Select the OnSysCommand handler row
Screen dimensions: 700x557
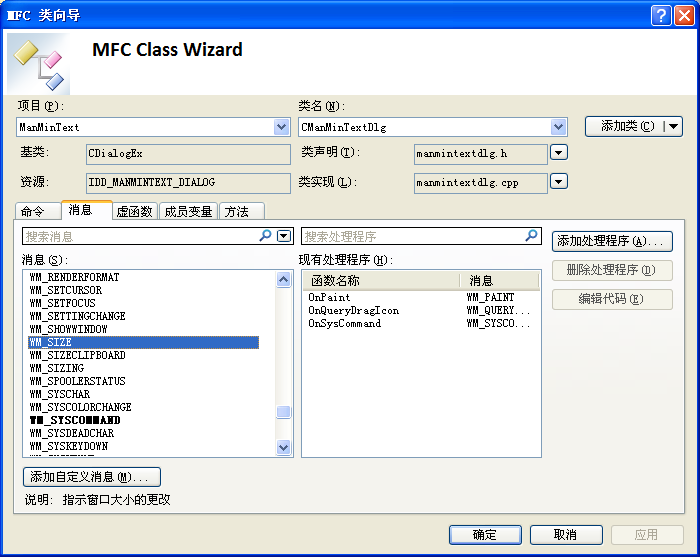(x=421, y=323)
